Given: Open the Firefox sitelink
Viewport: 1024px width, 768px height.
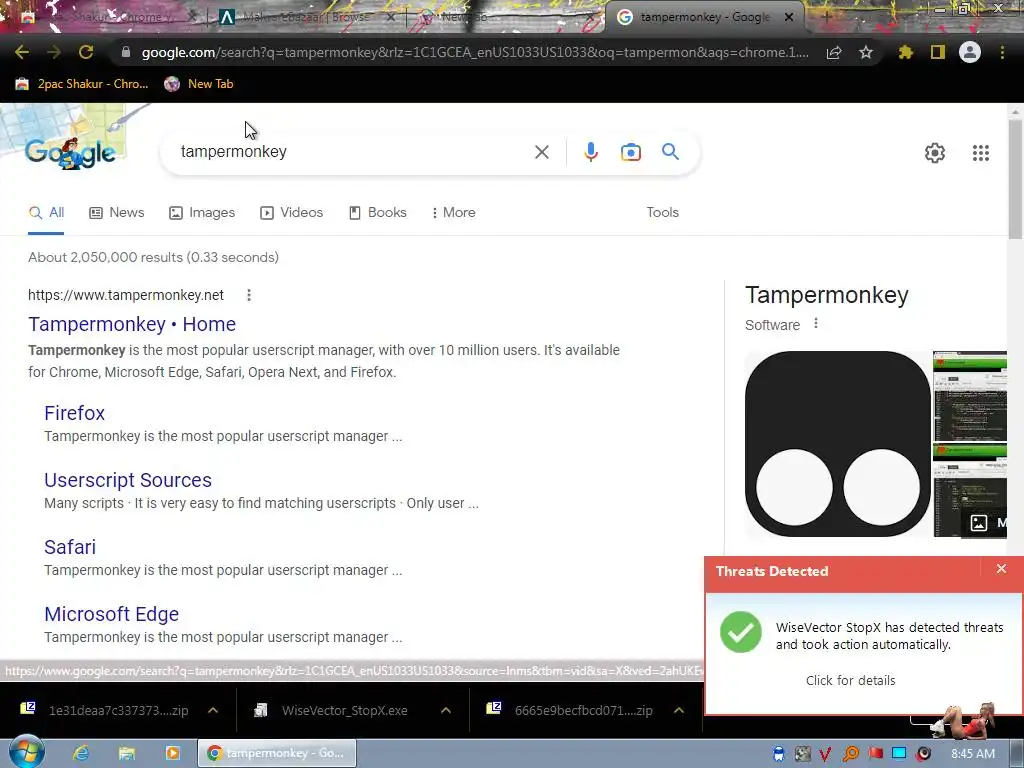Looking at the screenshot, I should coord(74,413).
